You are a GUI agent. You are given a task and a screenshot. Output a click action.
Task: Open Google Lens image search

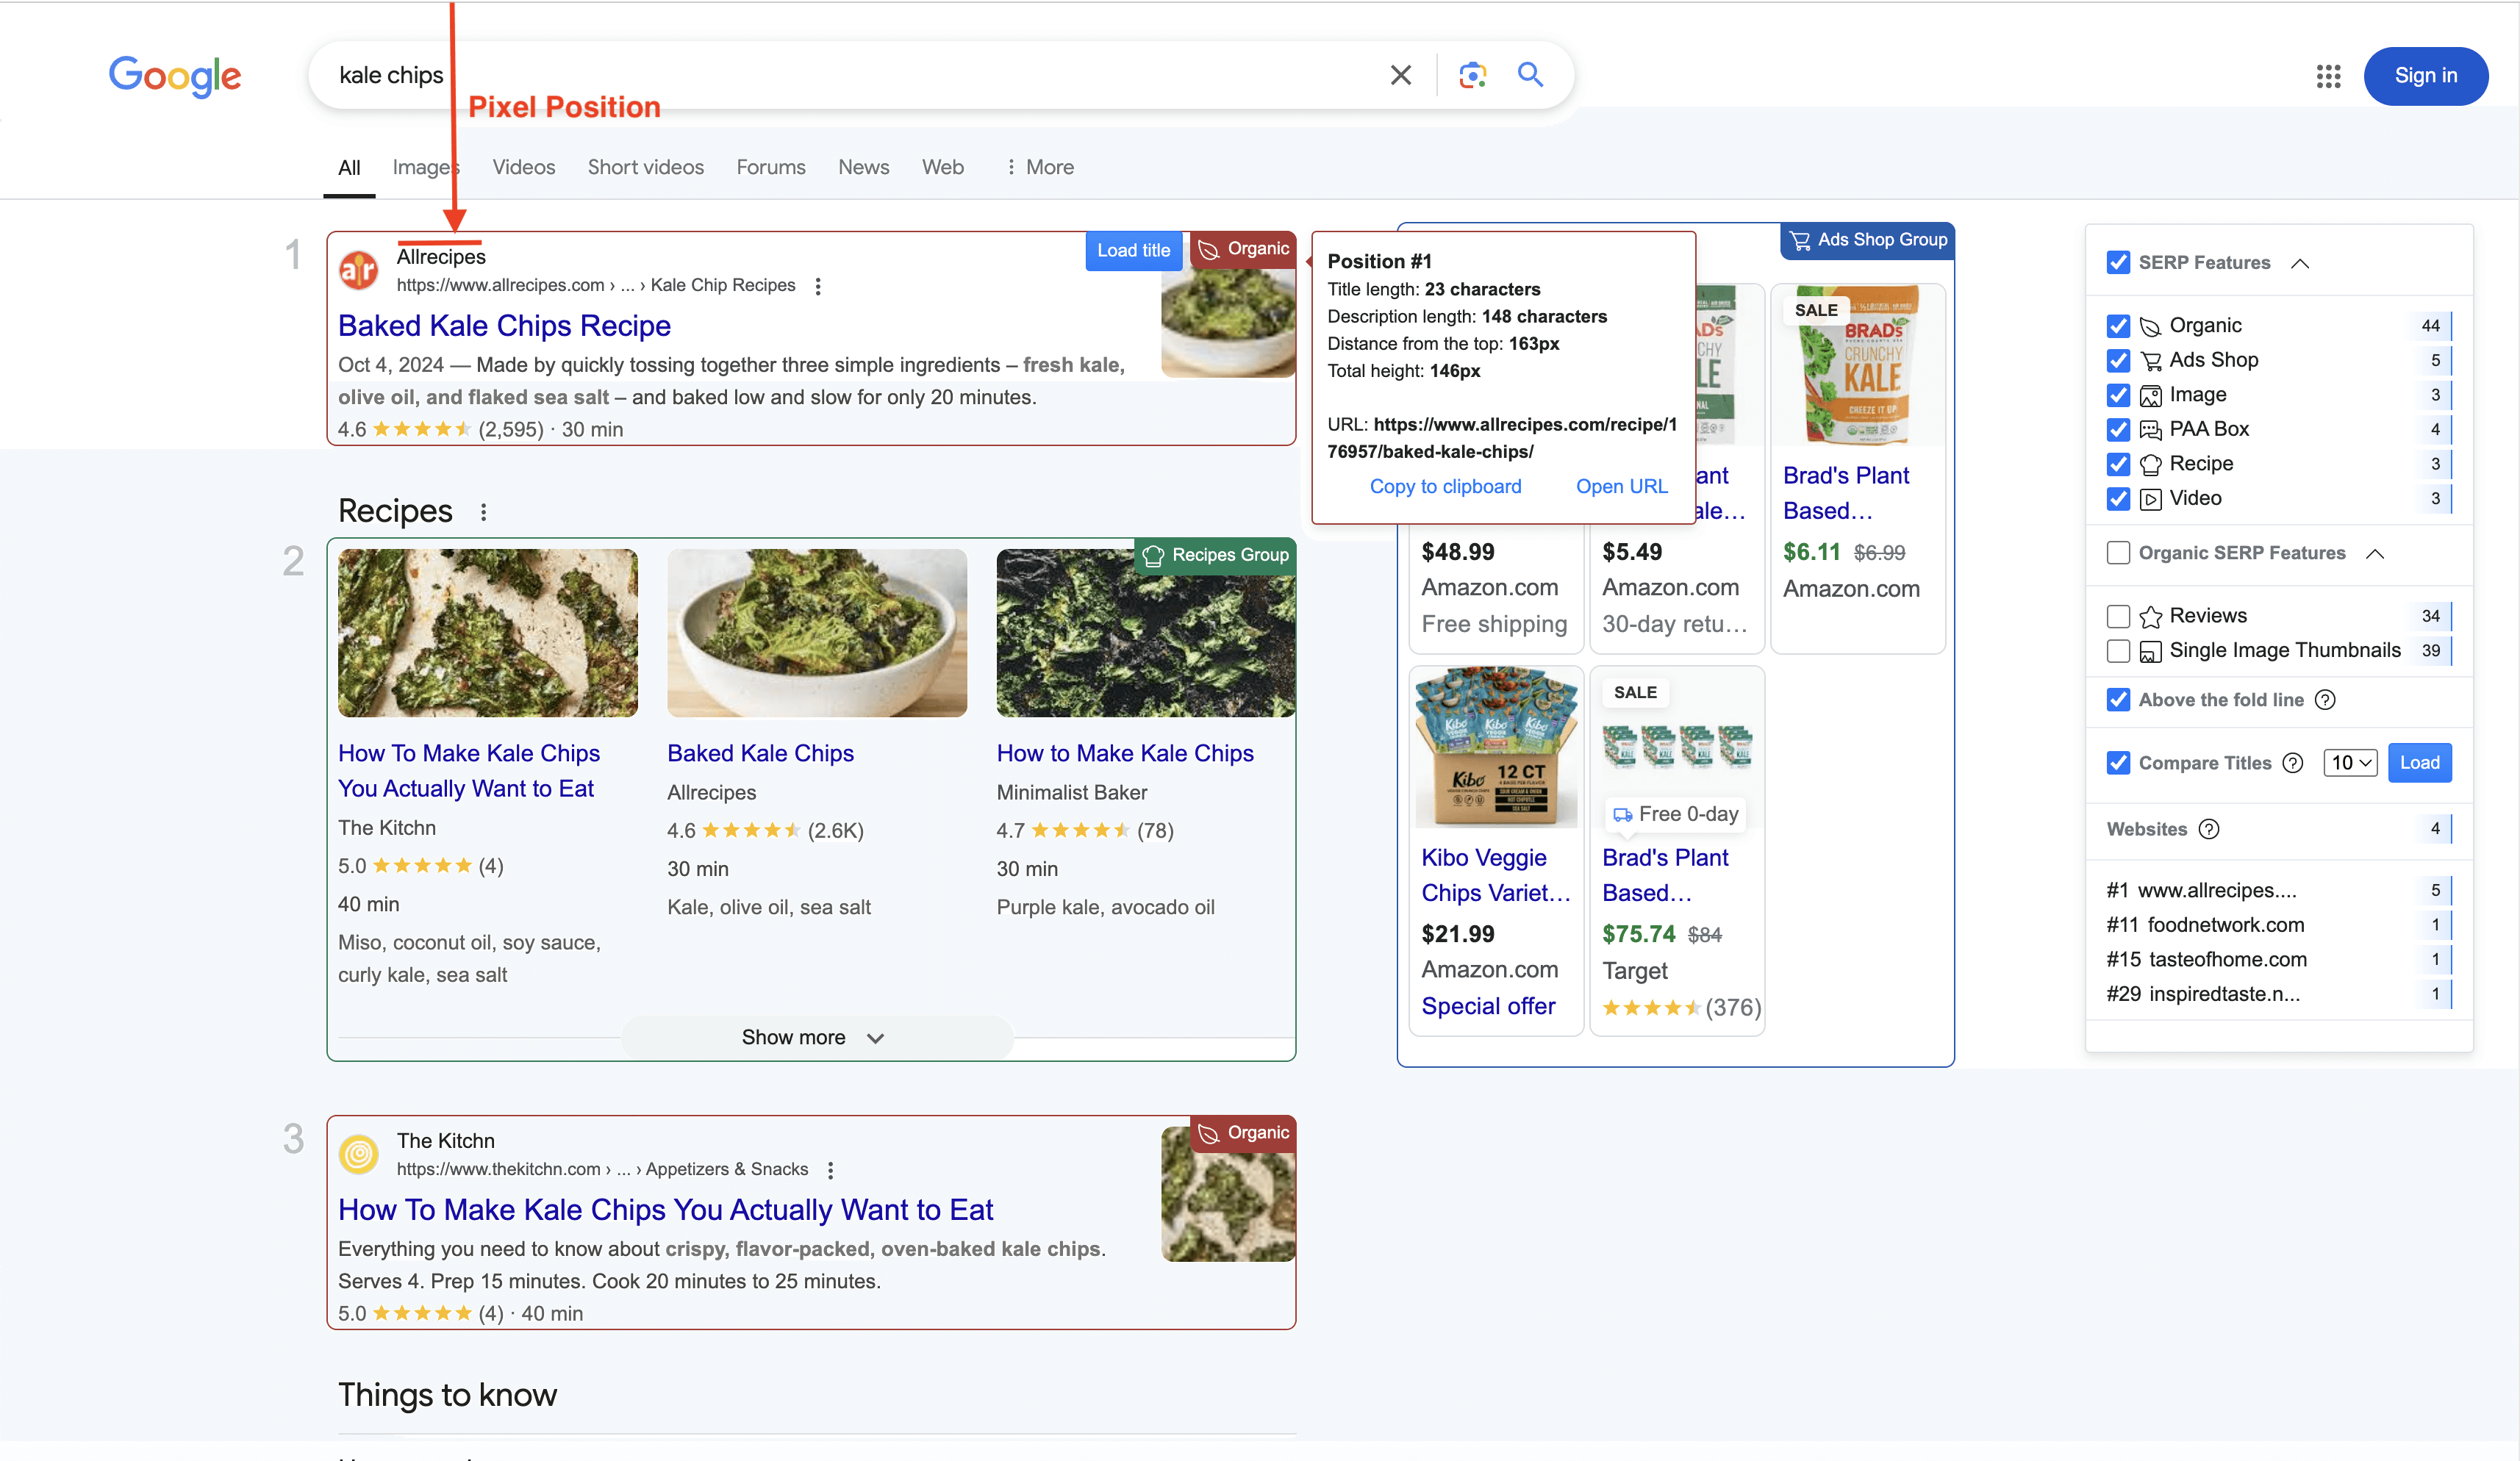click(1472, 75)
